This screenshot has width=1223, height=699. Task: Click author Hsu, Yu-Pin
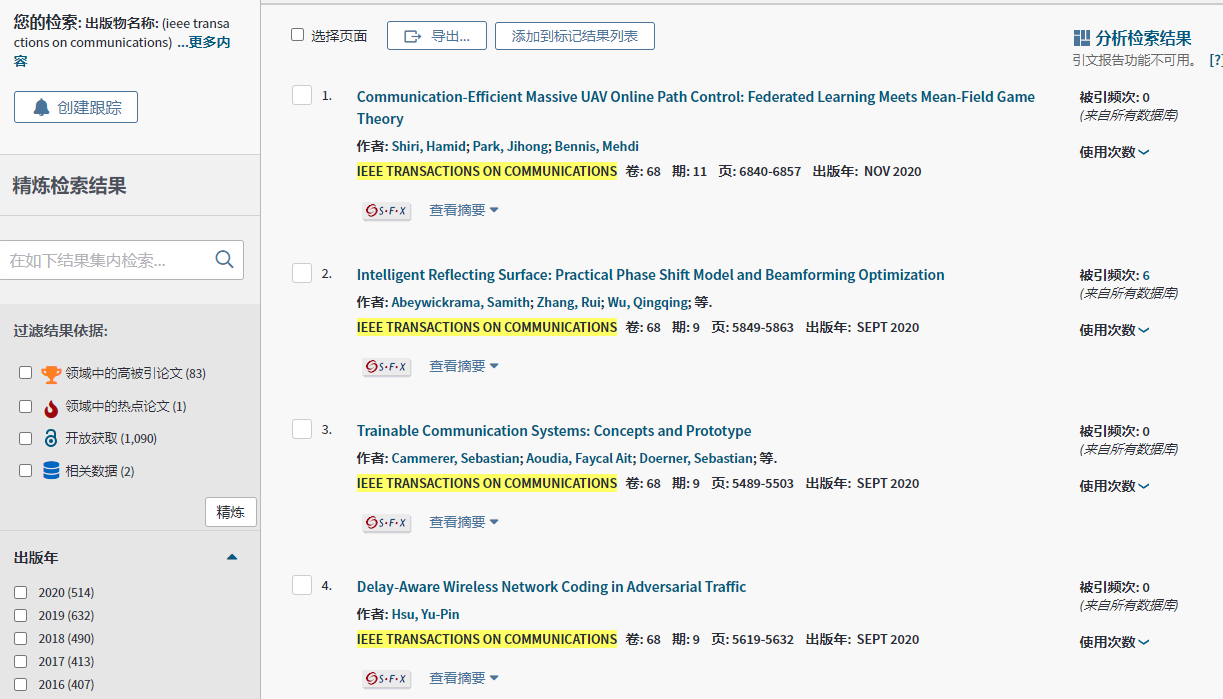425,614
